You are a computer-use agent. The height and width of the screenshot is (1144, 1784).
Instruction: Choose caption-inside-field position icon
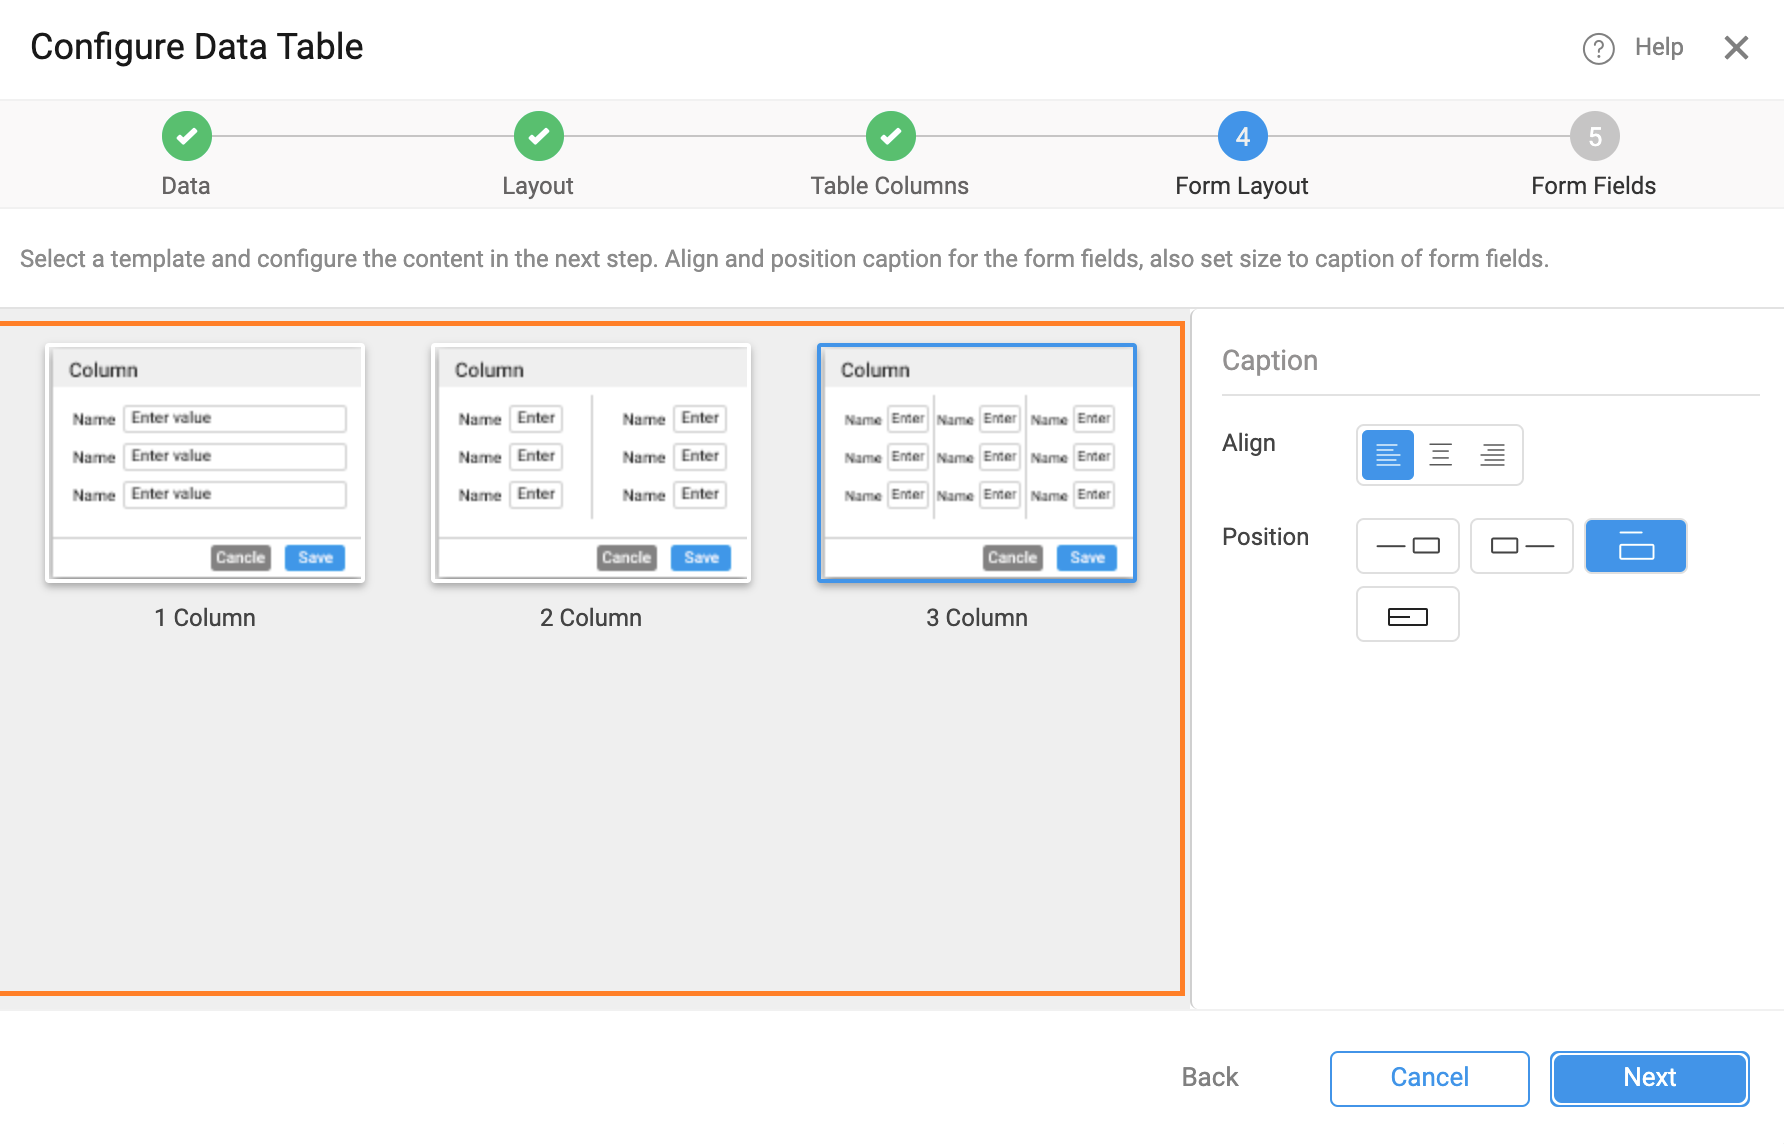pos(1407,614)
